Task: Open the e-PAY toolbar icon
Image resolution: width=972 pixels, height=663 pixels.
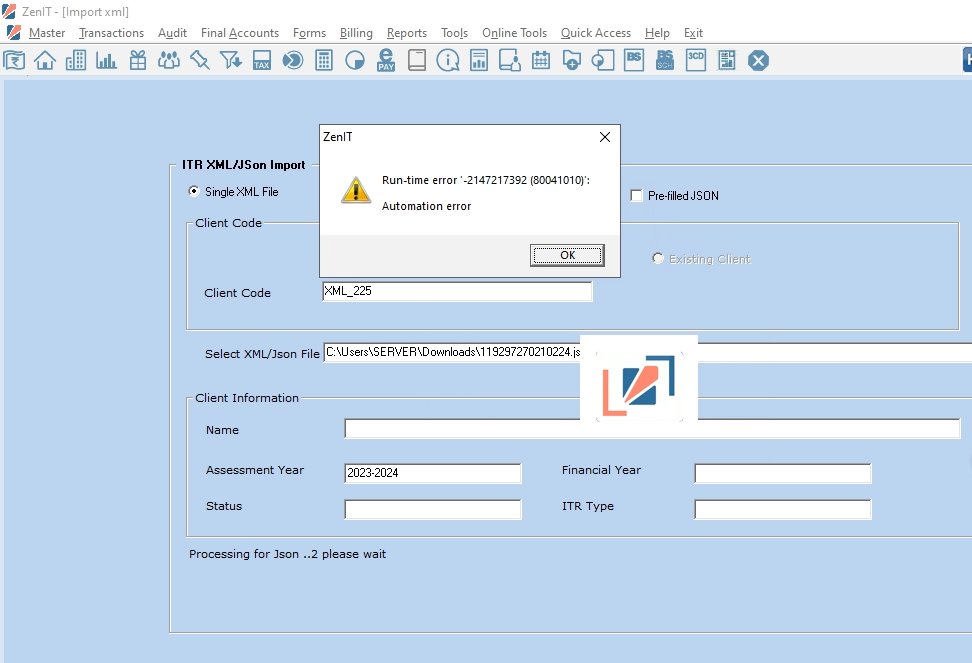Action: (386, 60)
